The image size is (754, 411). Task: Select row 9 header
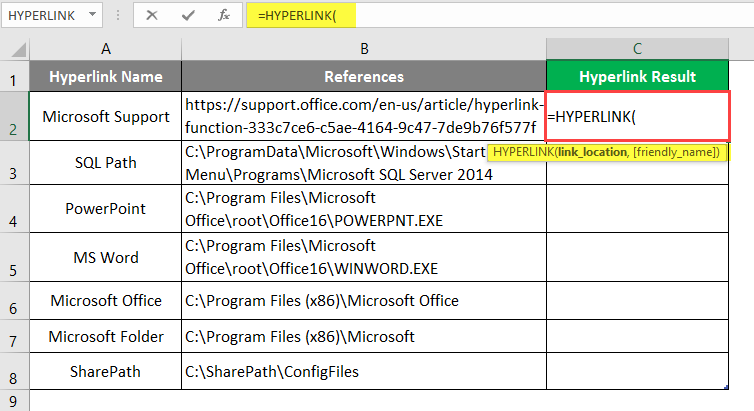click(x=14, y=401)
